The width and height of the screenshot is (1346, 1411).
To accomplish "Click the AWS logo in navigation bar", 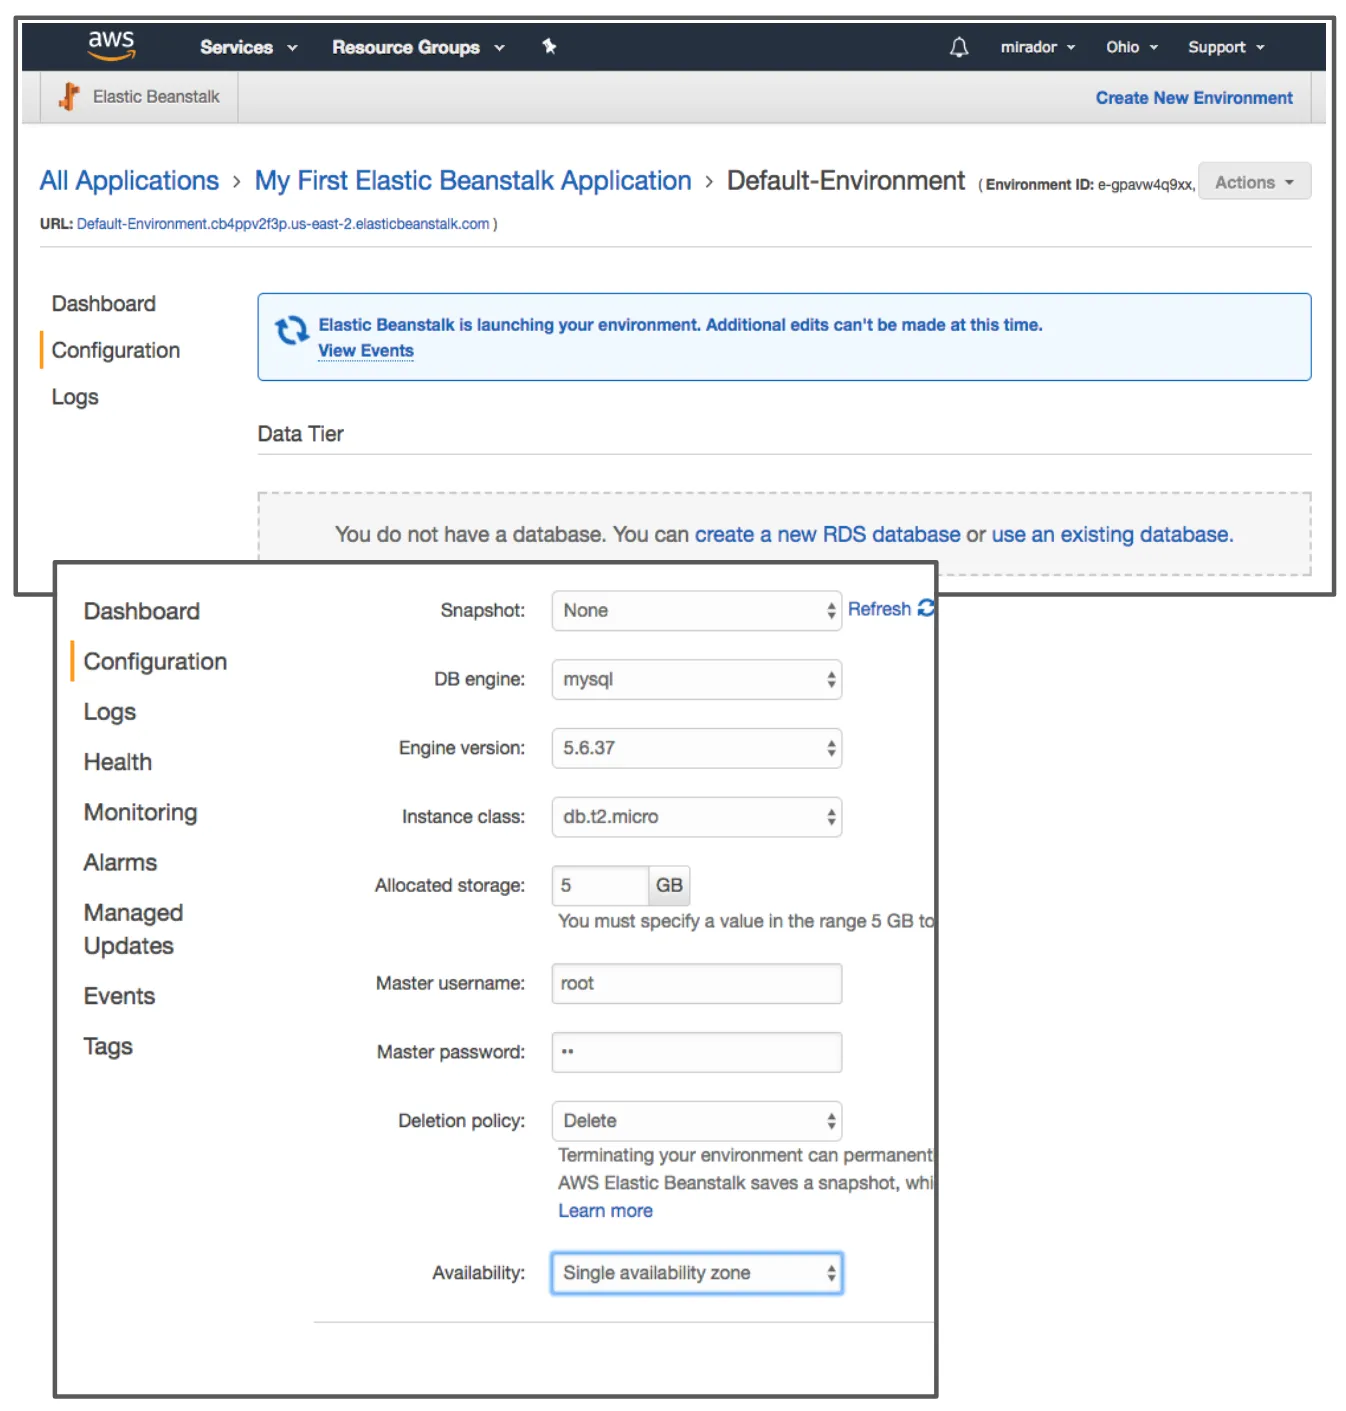I will coord(110,45).
